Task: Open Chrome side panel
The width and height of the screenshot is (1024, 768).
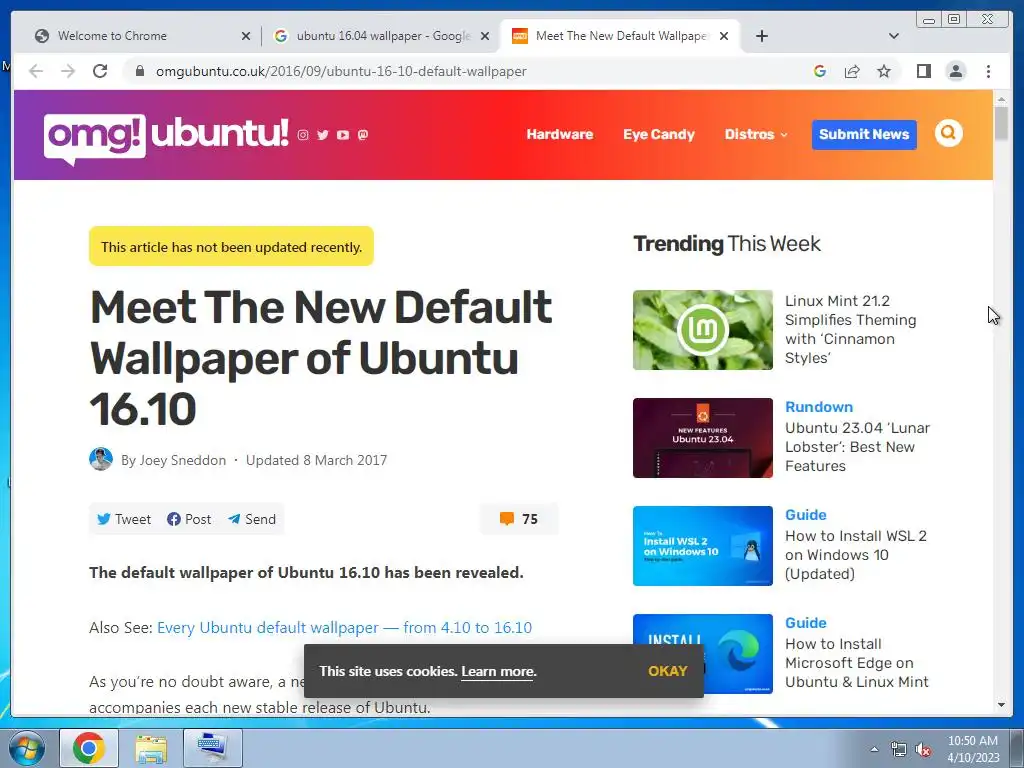Action: (923, 71)
